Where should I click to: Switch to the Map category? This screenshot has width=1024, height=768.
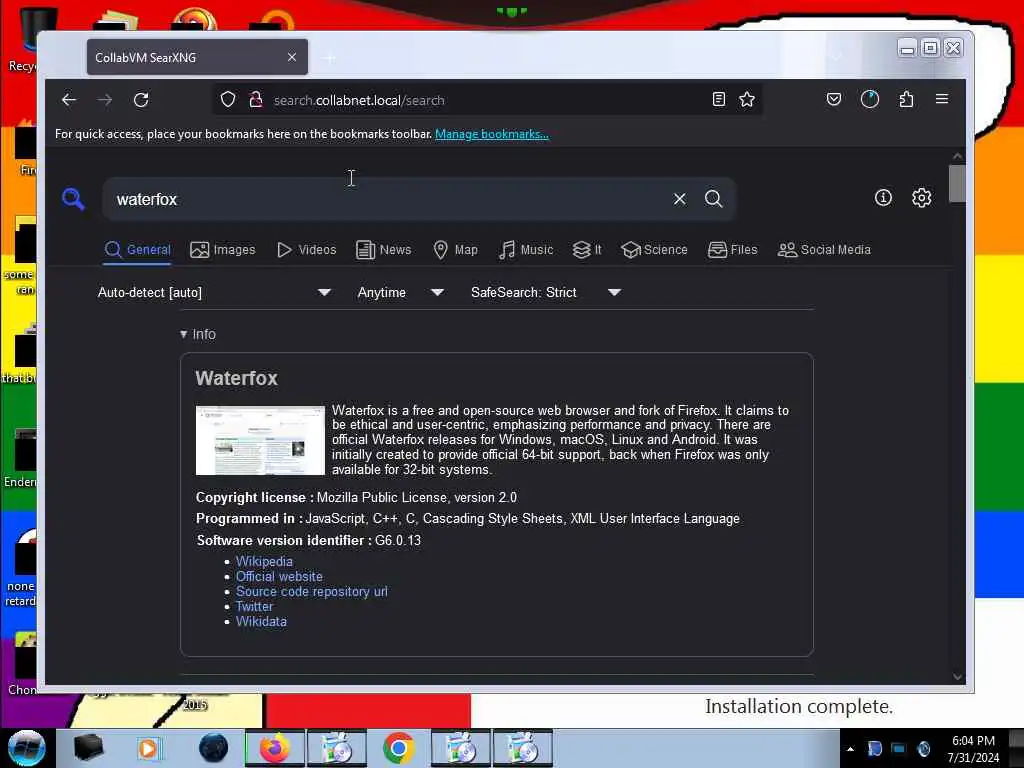point(456,249)
